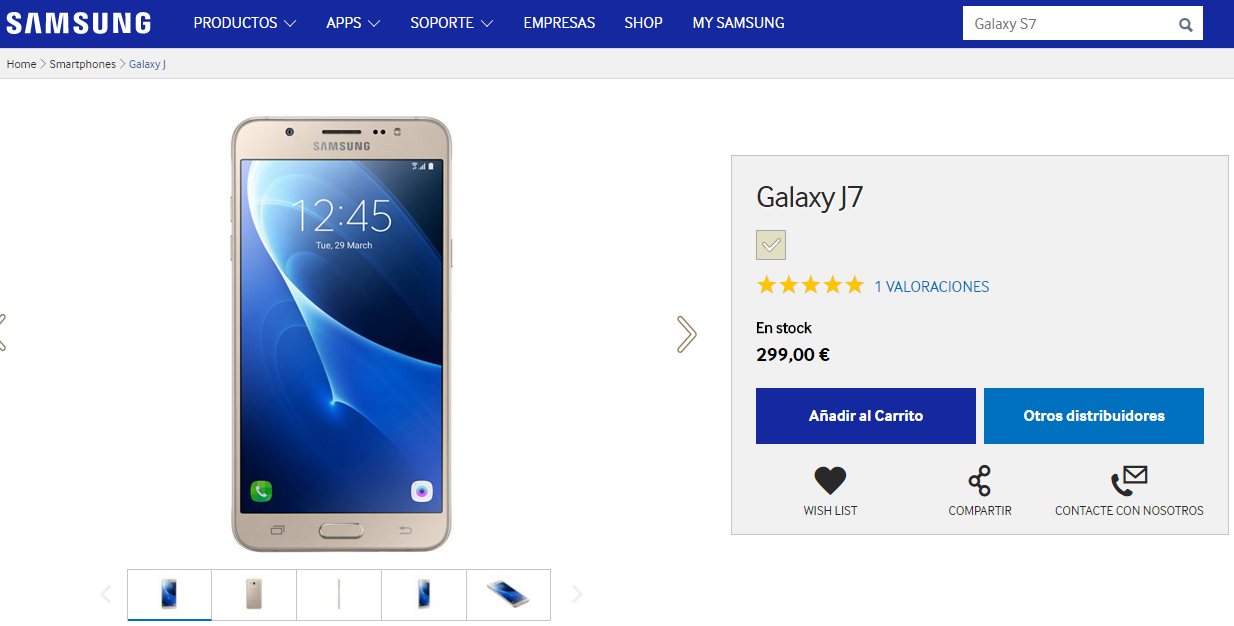Expand the Apps dropdown menu
The height and width of the screenshot is (626, 1234).
click(x=354, y=23)
